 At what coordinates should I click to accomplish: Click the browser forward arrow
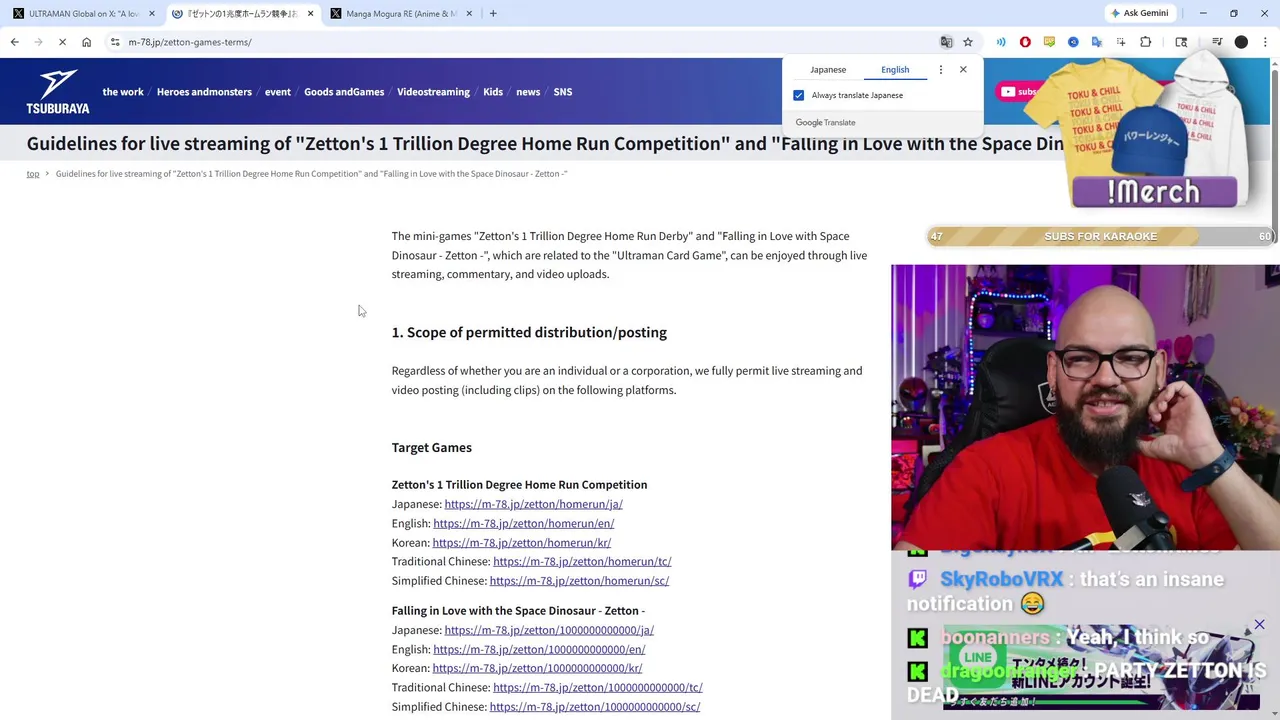[38, 42]
